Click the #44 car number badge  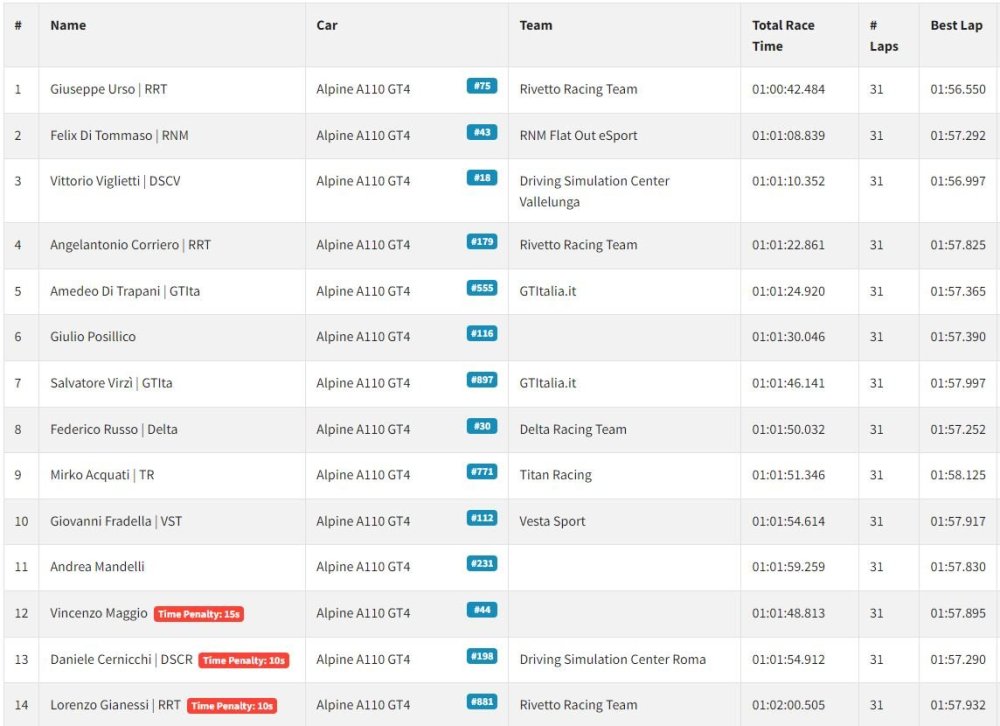pyautogui.click(x=482, y=610)
